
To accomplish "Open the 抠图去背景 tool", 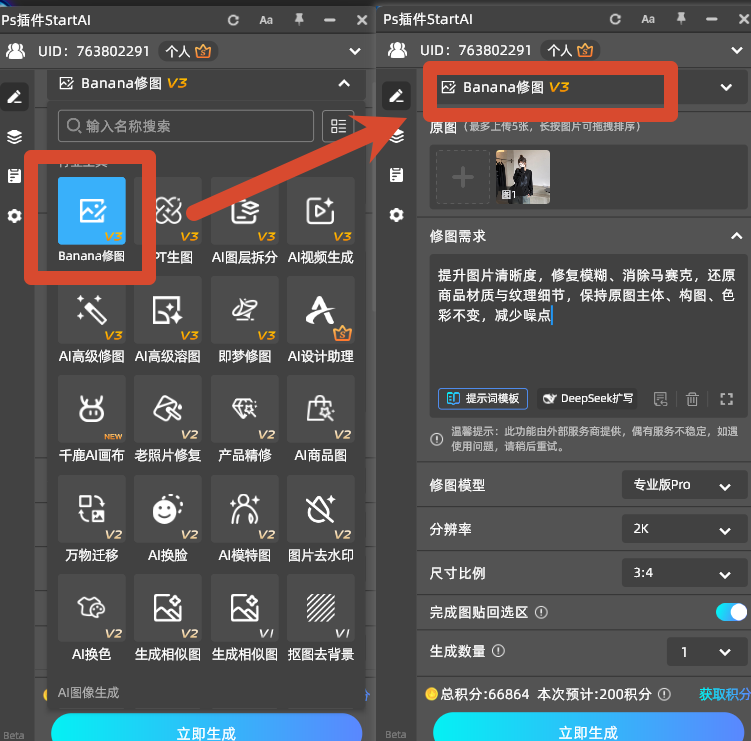I will 320,608.
